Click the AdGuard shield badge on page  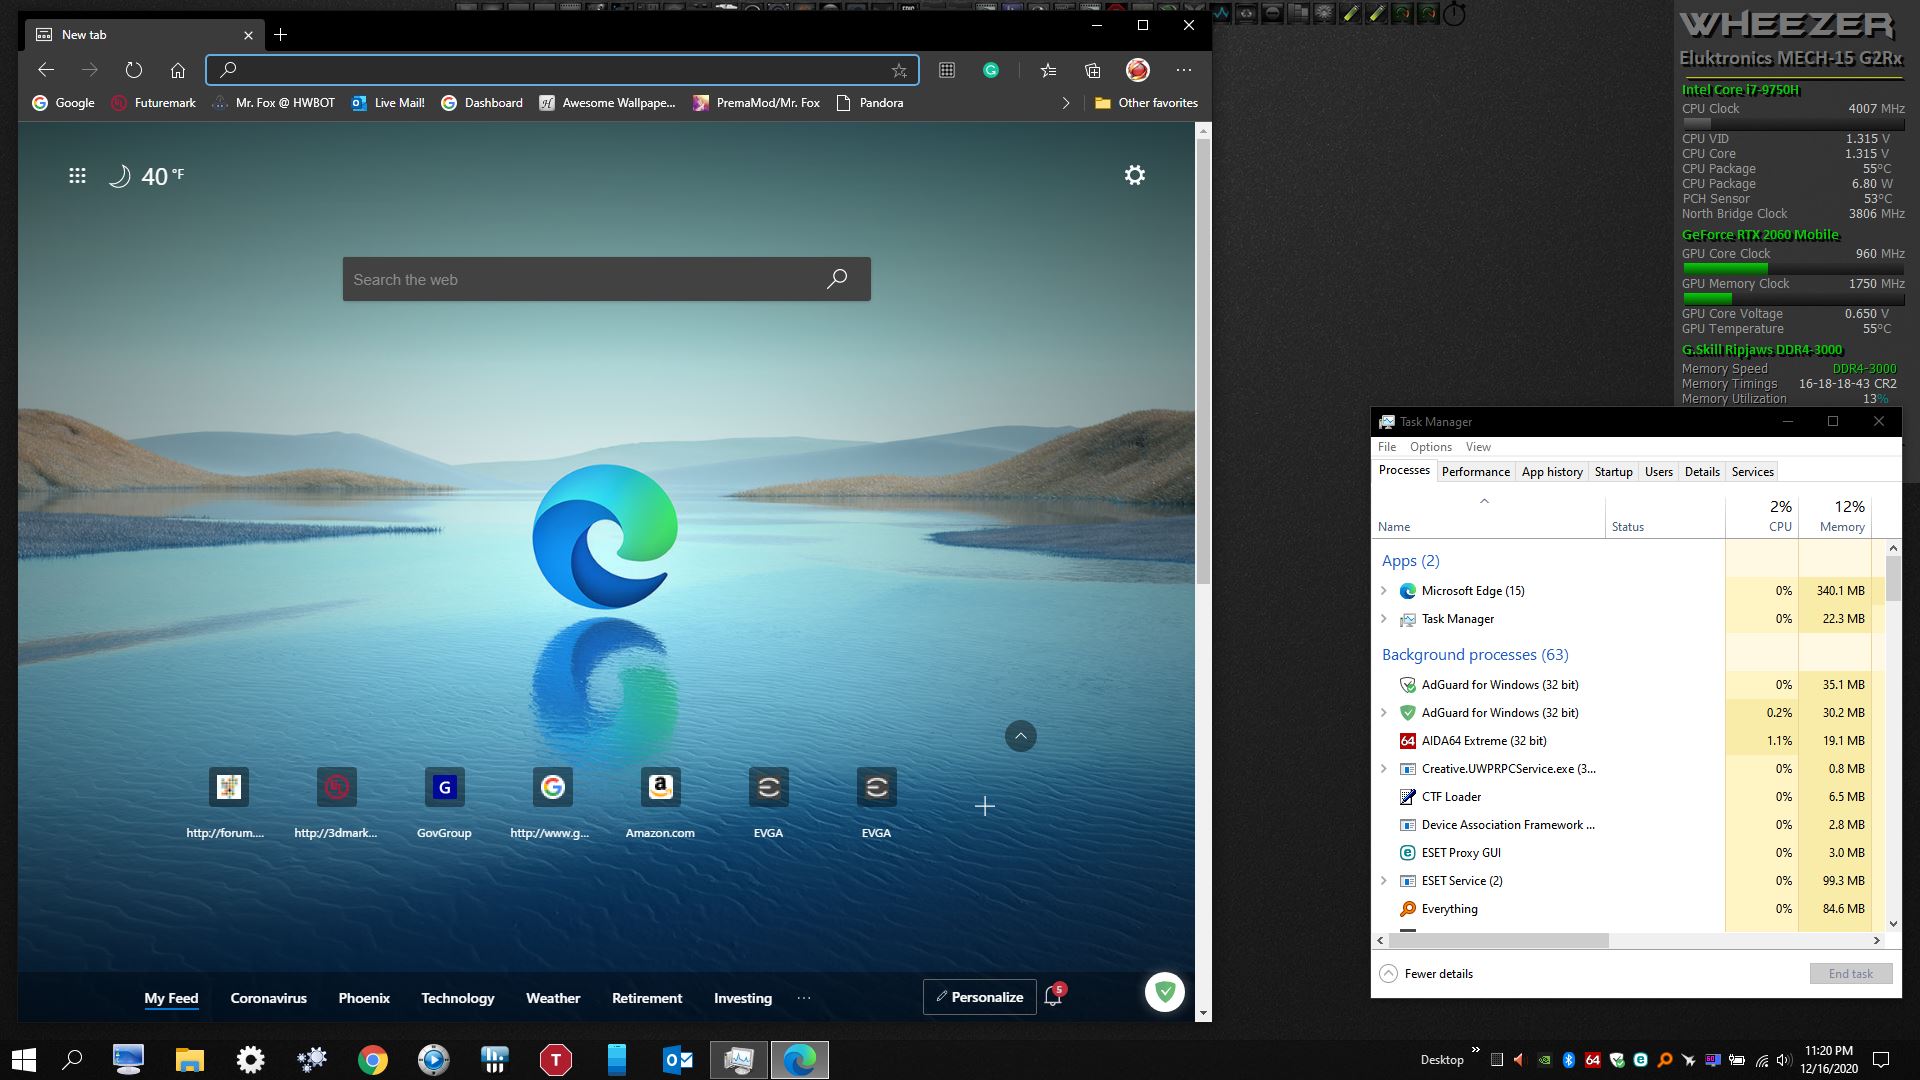click(1165, 992)
